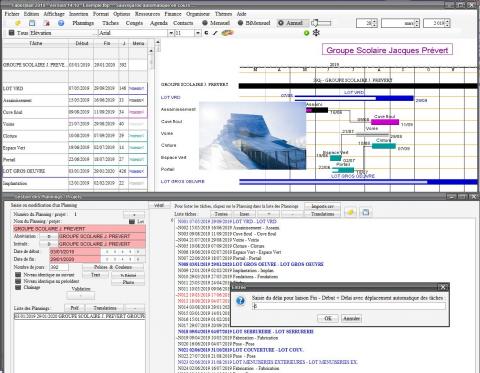Screen dimensions: 480x373
Task: Toggle the Chaînage checkbox
Action: click(x=18, y=287)
